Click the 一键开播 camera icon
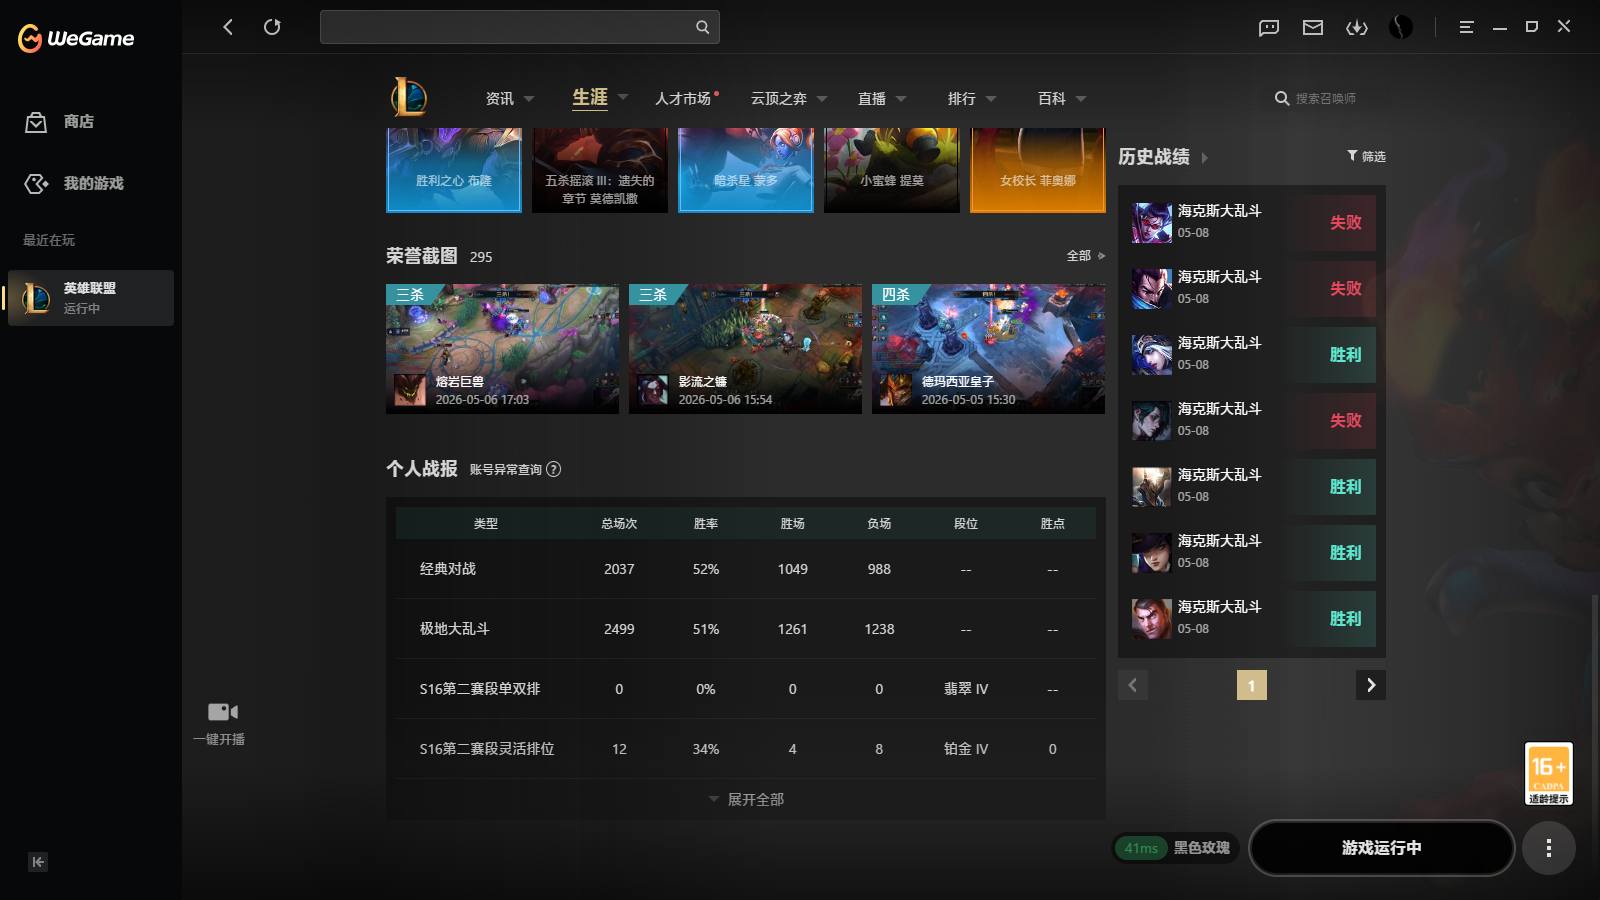Image resolution: width=1600 pixels, height=900 pixels. [x=222, y=712]
